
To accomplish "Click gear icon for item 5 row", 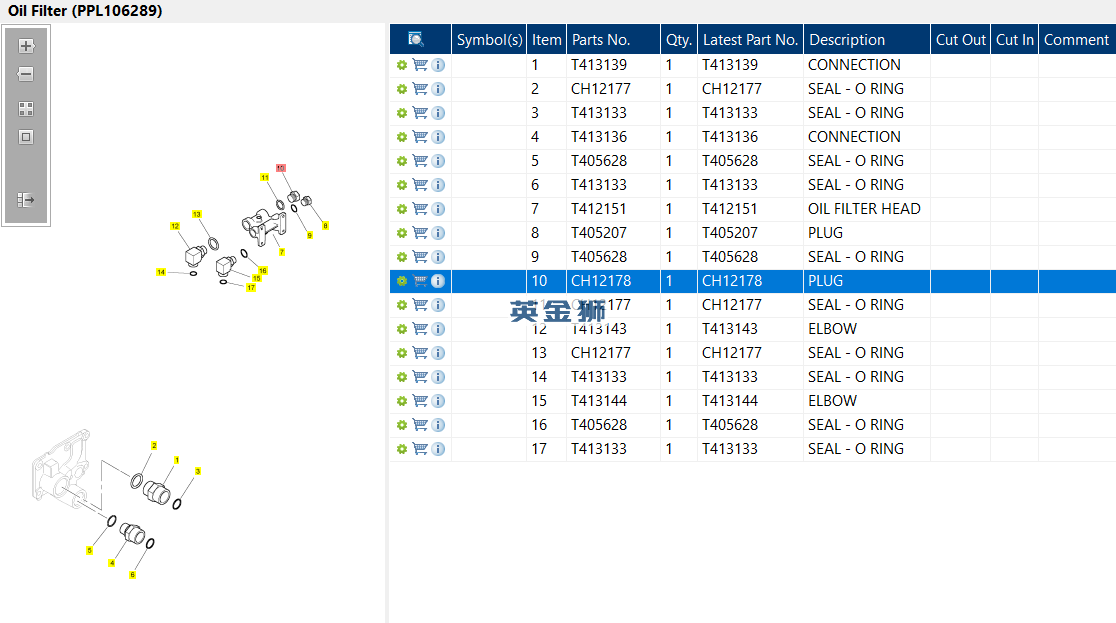I will click(401, 161).
